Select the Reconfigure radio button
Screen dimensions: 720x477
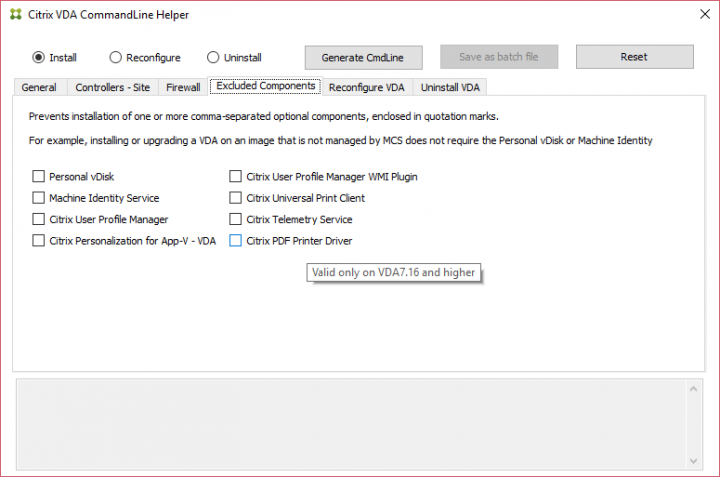115,57
